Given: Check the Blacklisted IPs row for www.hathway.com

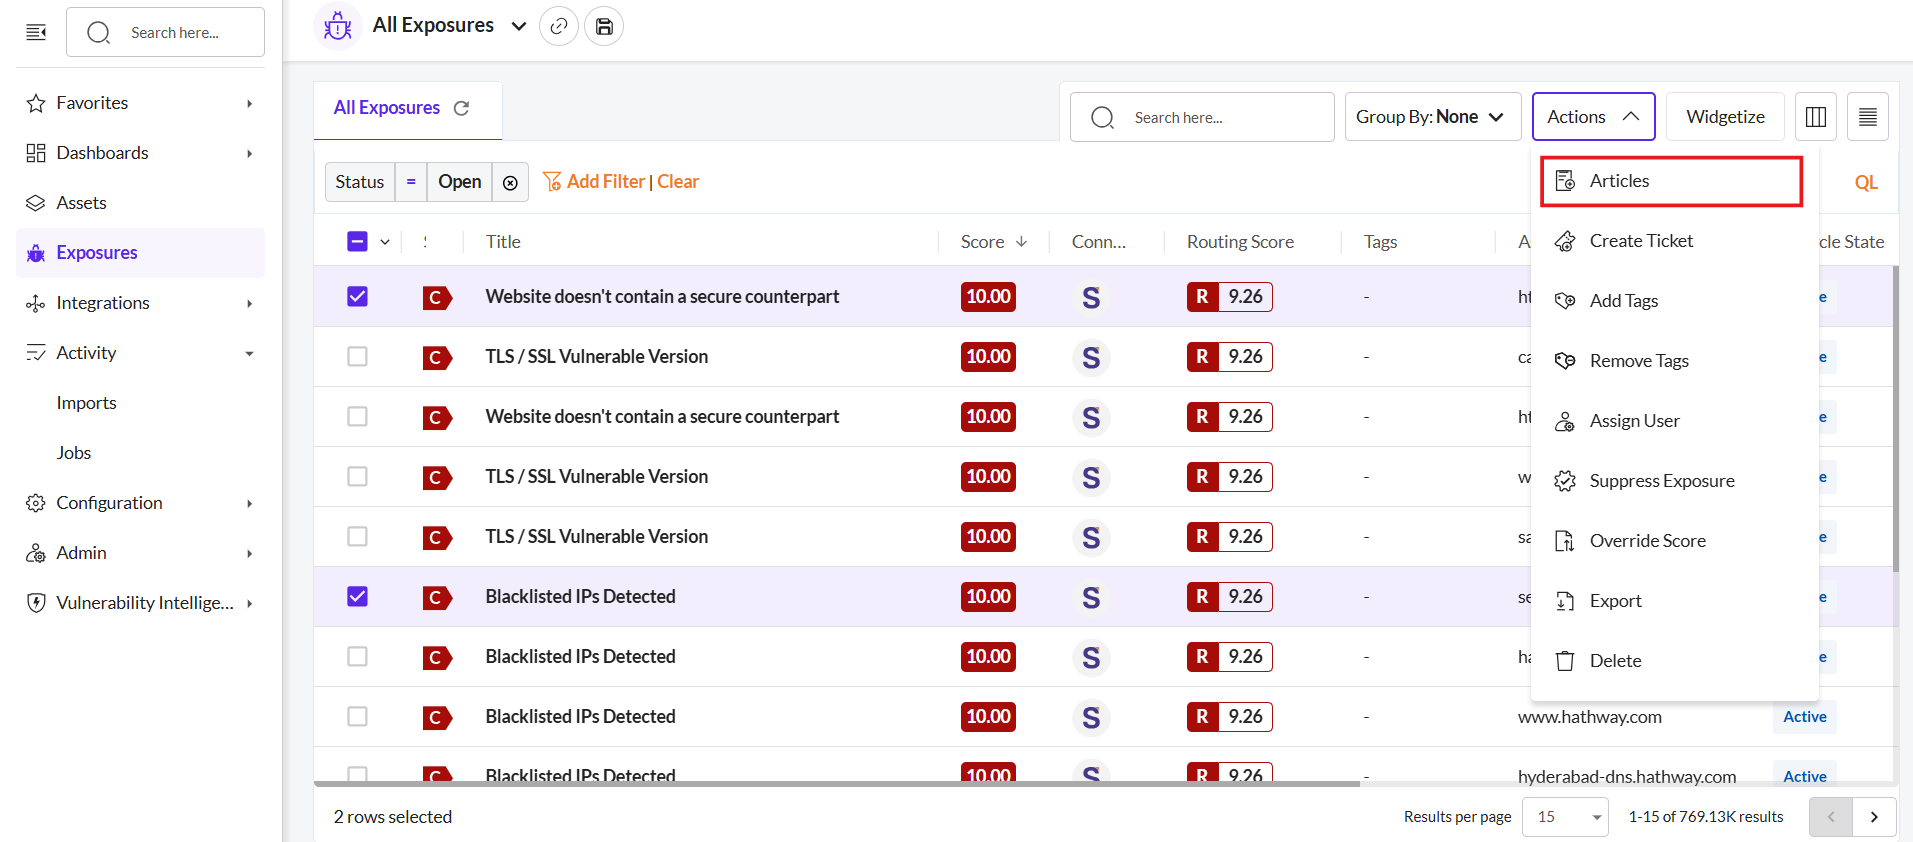Looking at the screenshot, I should click(357, 716).
